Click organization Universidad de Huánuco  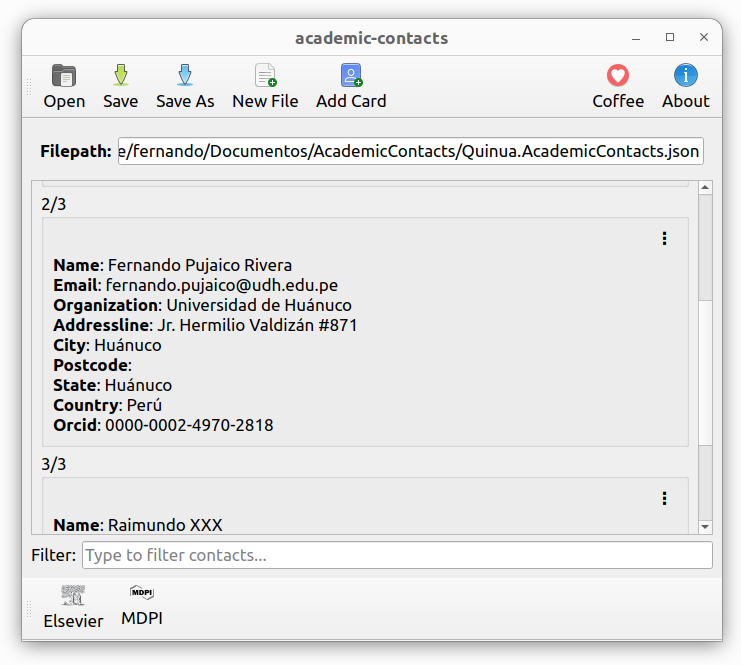click(x=259, y=305)
